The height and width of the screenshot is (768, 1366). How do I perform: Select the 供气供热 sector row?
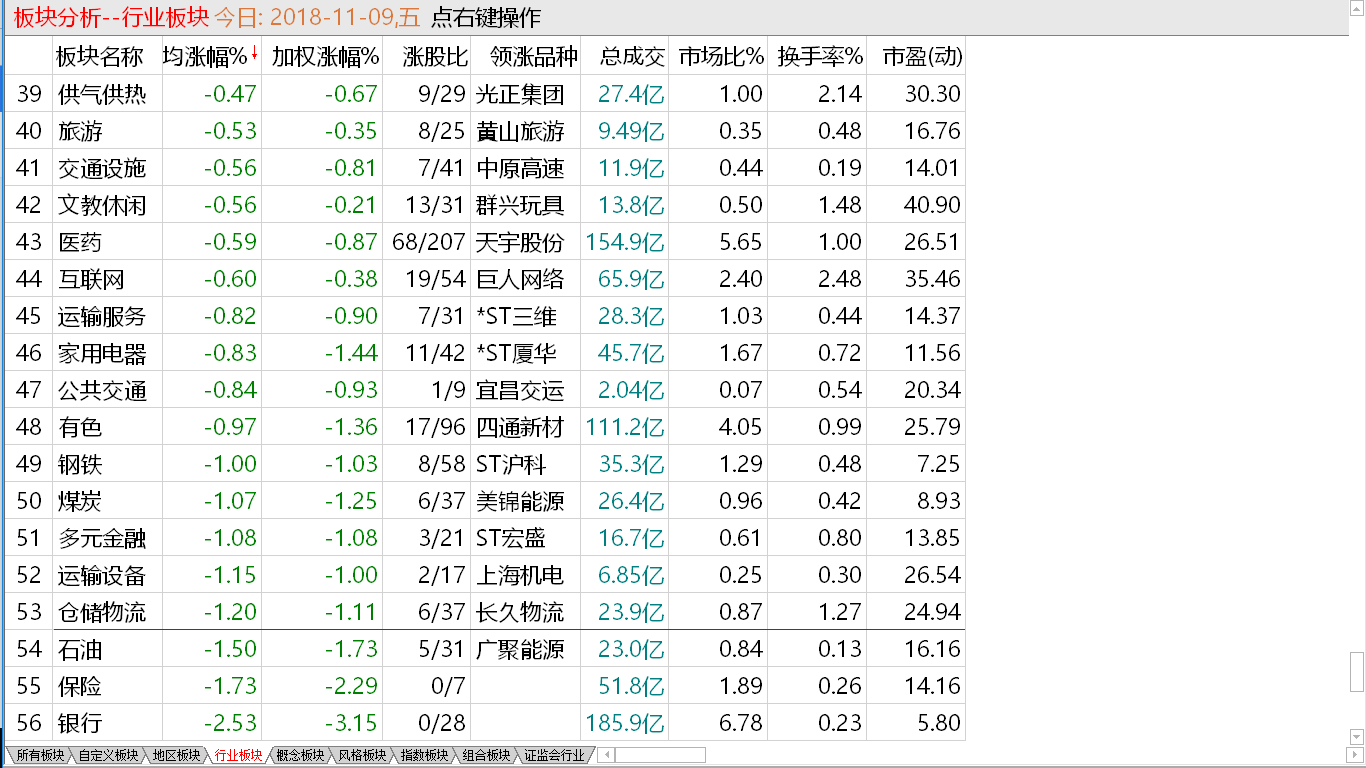(485, 94)
